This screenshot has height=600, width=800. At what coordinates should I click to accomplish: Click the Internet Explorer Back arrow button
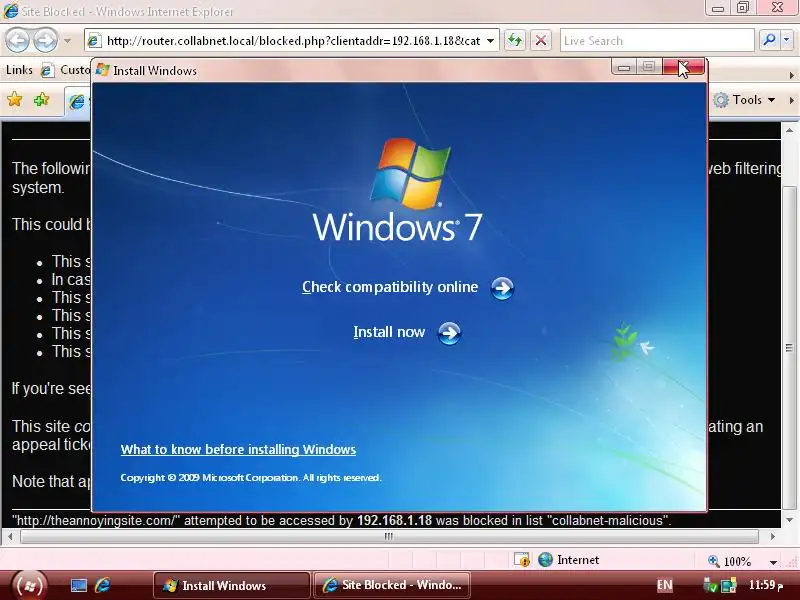tap(18, 40)
